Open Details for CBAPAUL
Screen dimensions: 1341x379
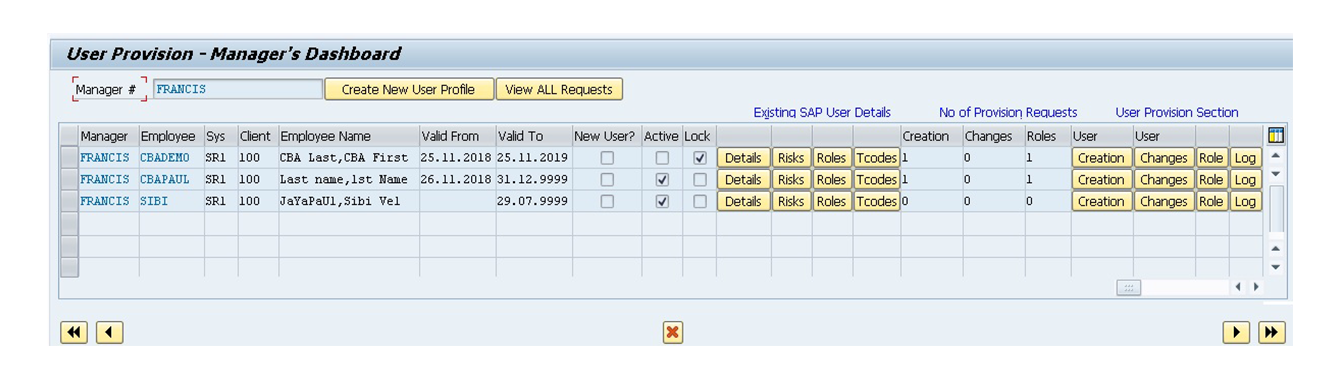point(743,180)
